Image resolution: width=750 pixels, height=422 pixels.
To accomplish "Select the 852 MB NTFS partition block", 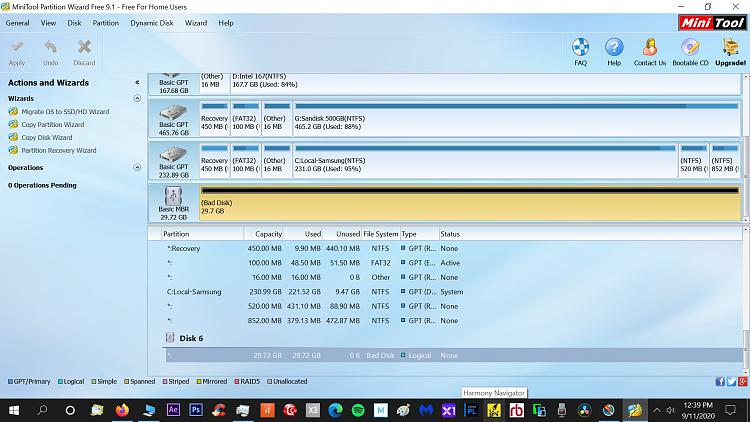I will (725, 161).
